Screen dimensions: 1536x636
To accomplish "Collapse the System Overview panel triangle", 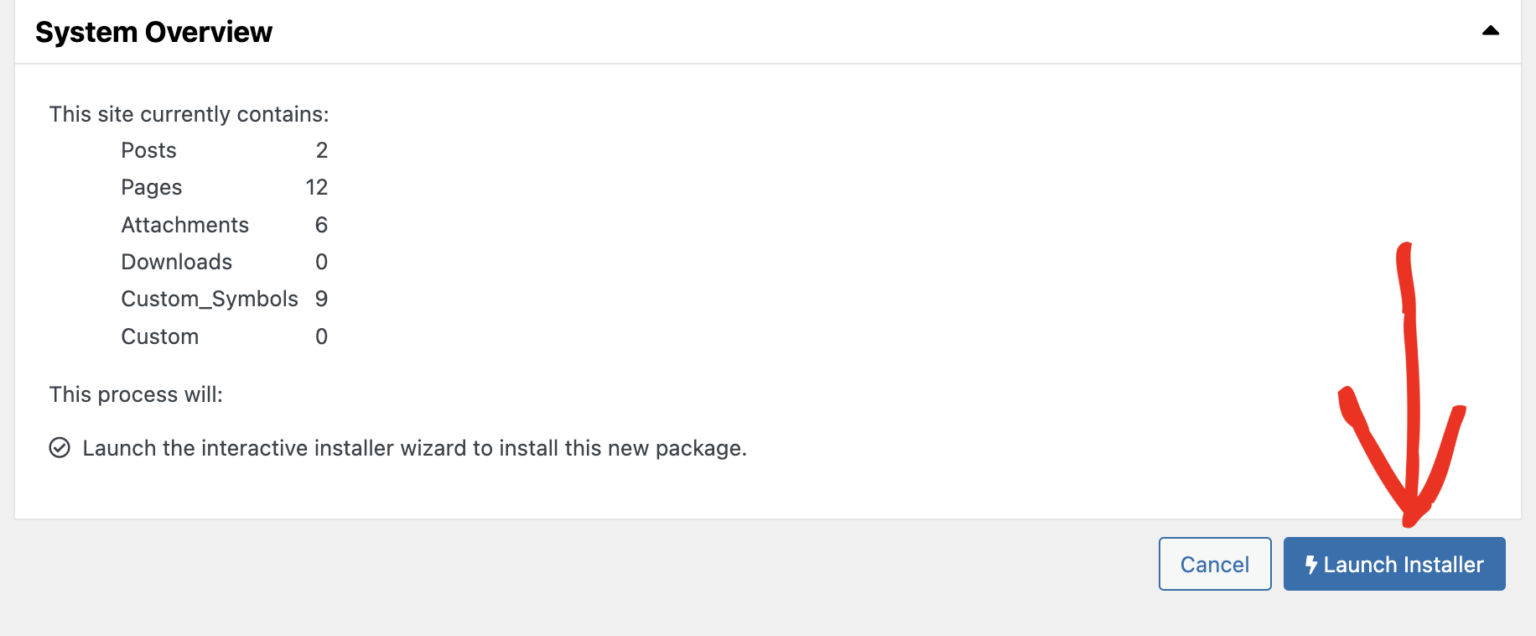I will tap(1490, 31).
